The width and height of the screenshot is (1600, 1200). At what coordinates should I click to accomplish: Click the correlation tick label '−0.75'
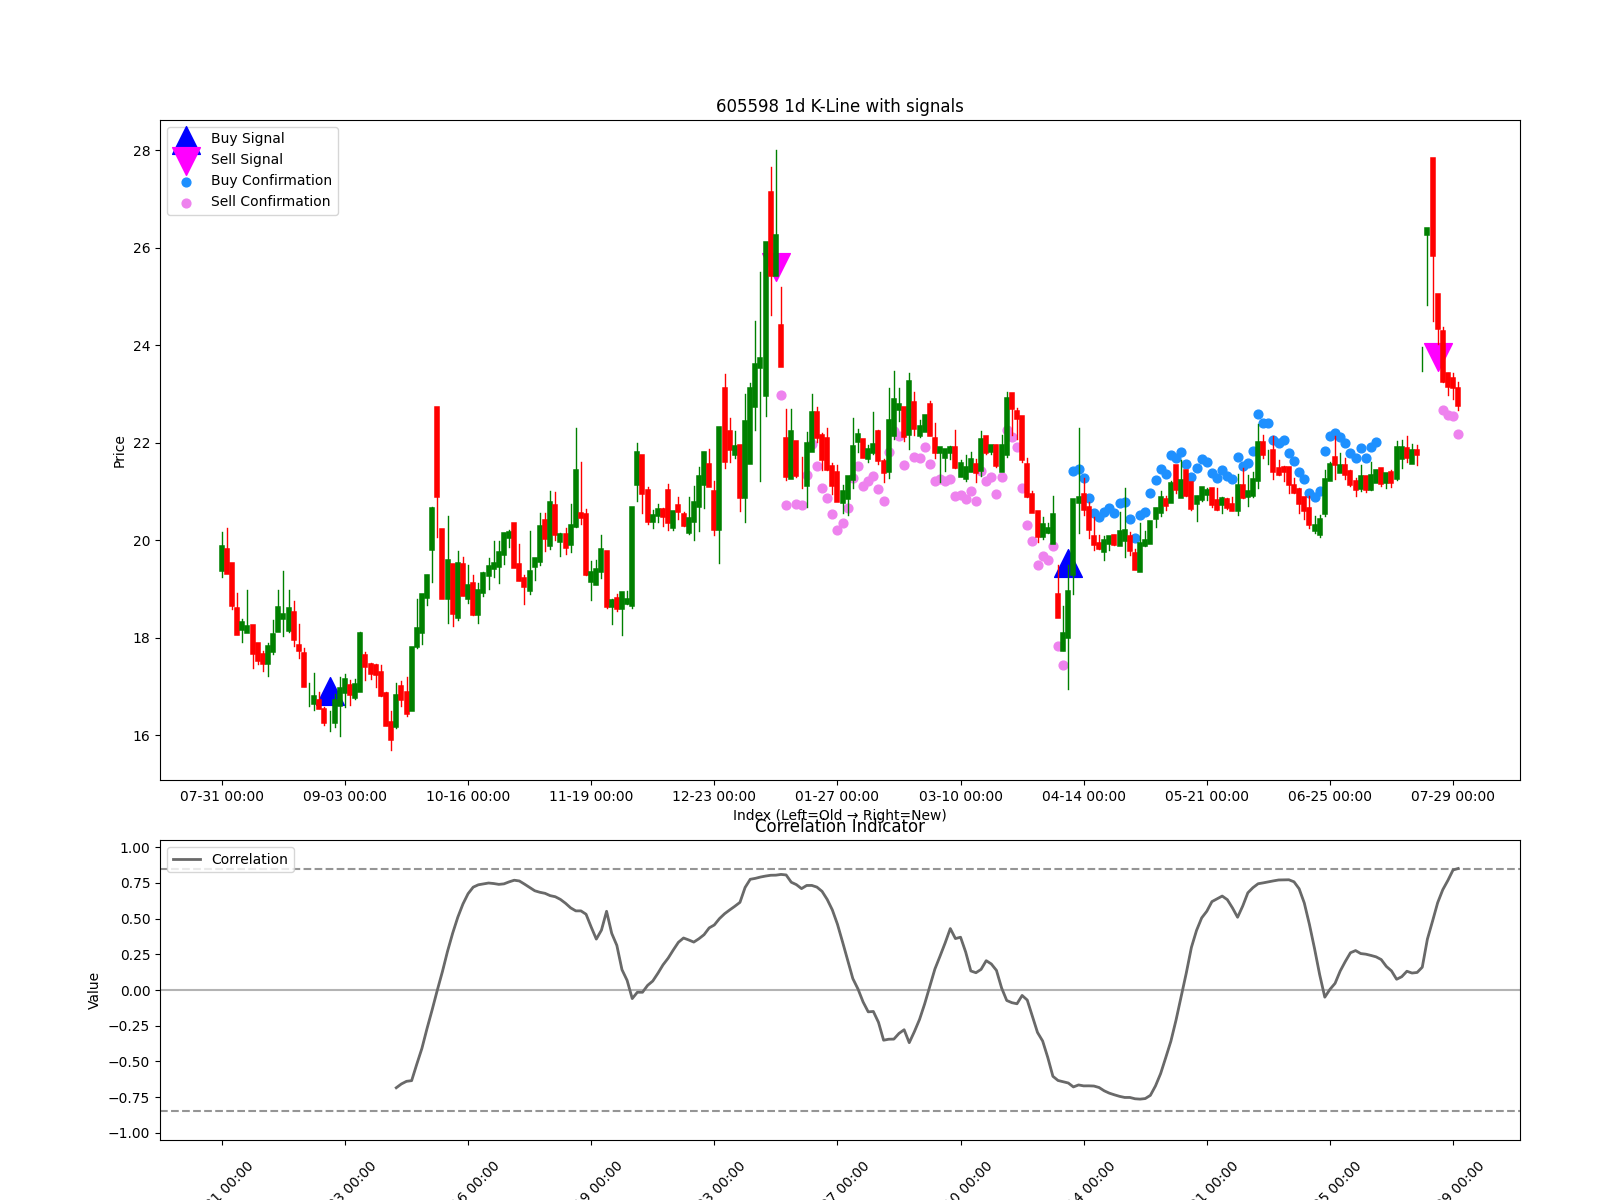pyautogui.click(x=128, y=1098)
